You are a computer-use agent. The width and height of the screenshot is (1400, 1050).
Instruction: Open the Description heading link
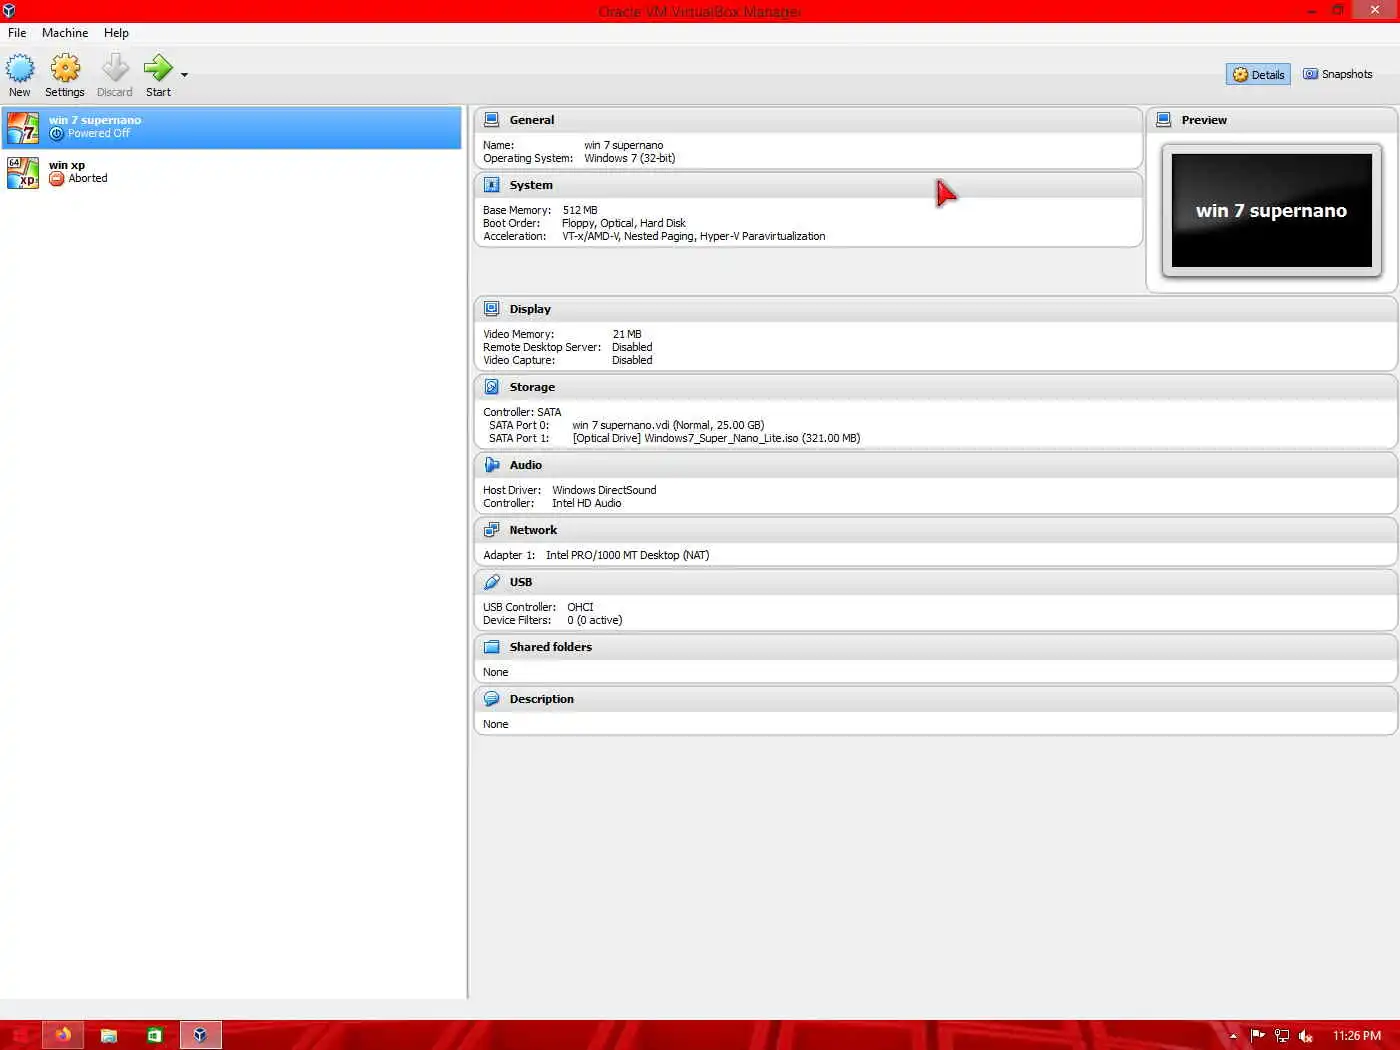pyautogui.click(x=542, y=699)
